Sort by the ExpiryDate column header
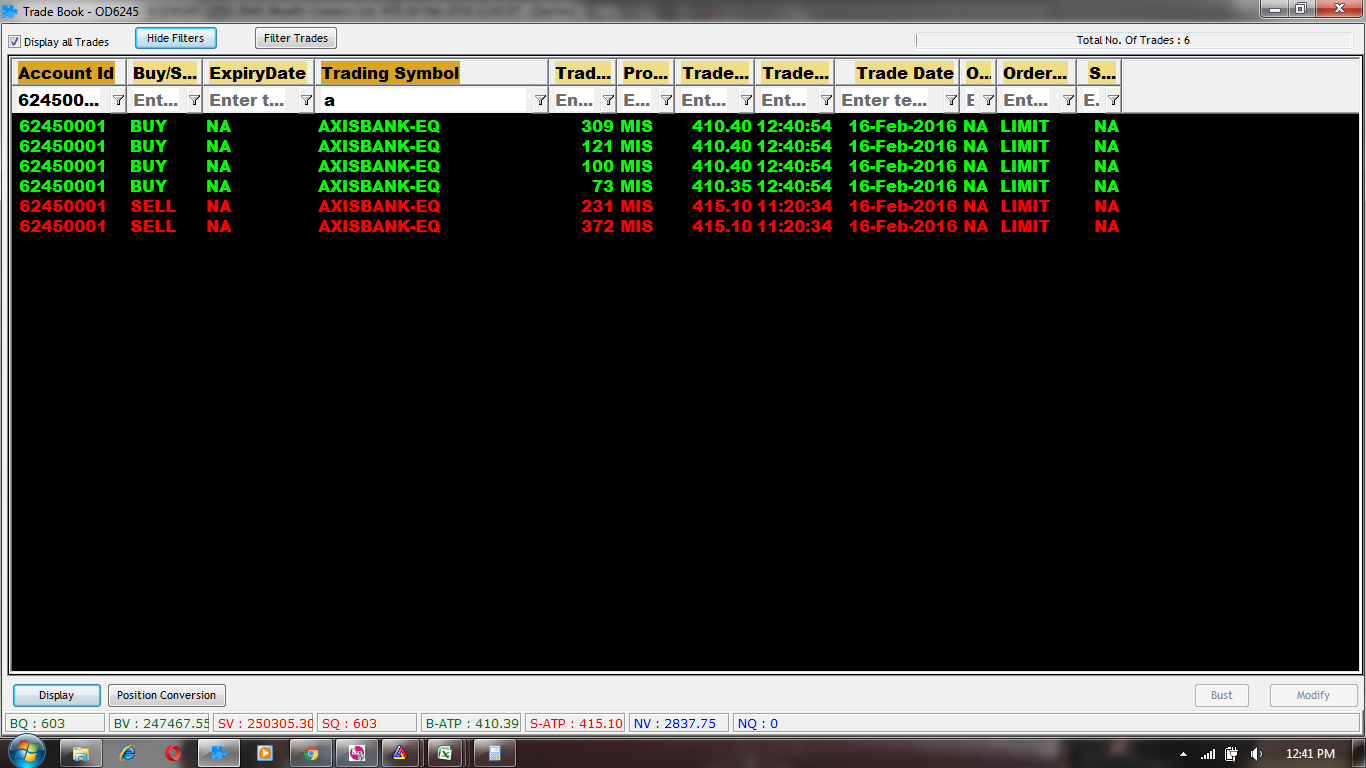Image resolution: width=1366 pixels, height=768 pixels. point(257,73)
